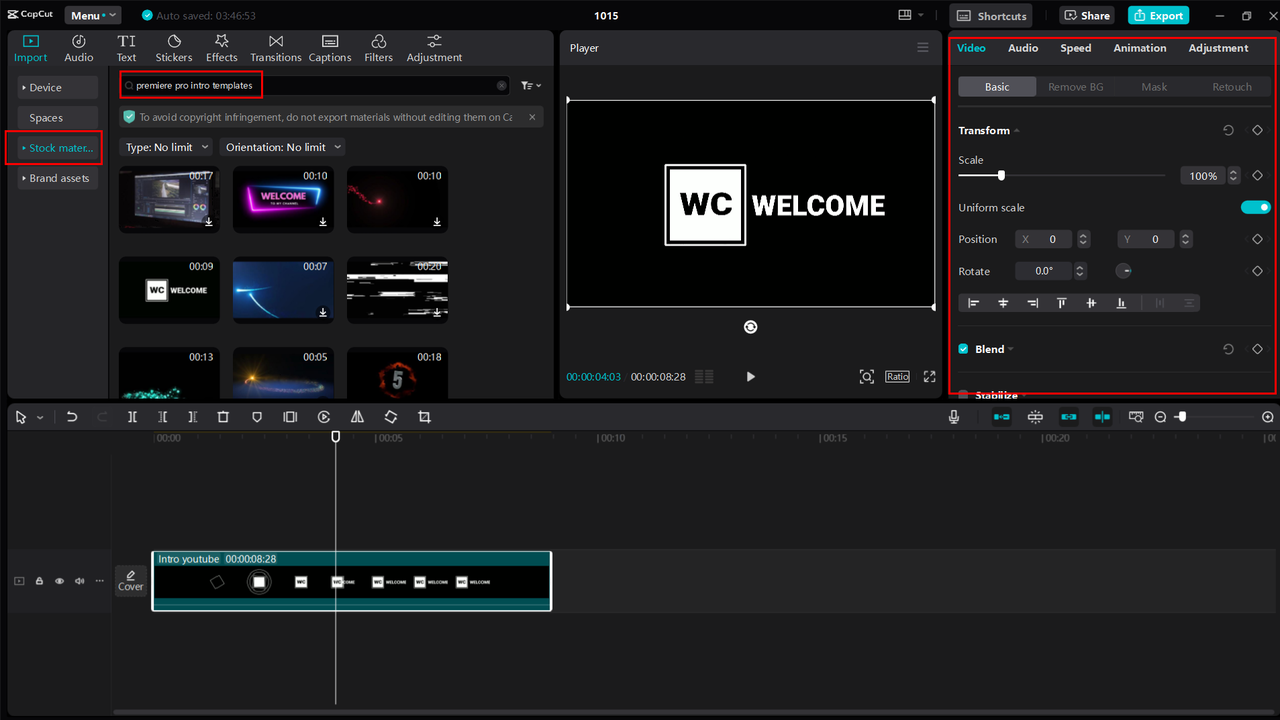This screenshot has width=1280, height=720.
Task: Open the Stickers panel
Action: pyautogui.click(x=174, y=48)
